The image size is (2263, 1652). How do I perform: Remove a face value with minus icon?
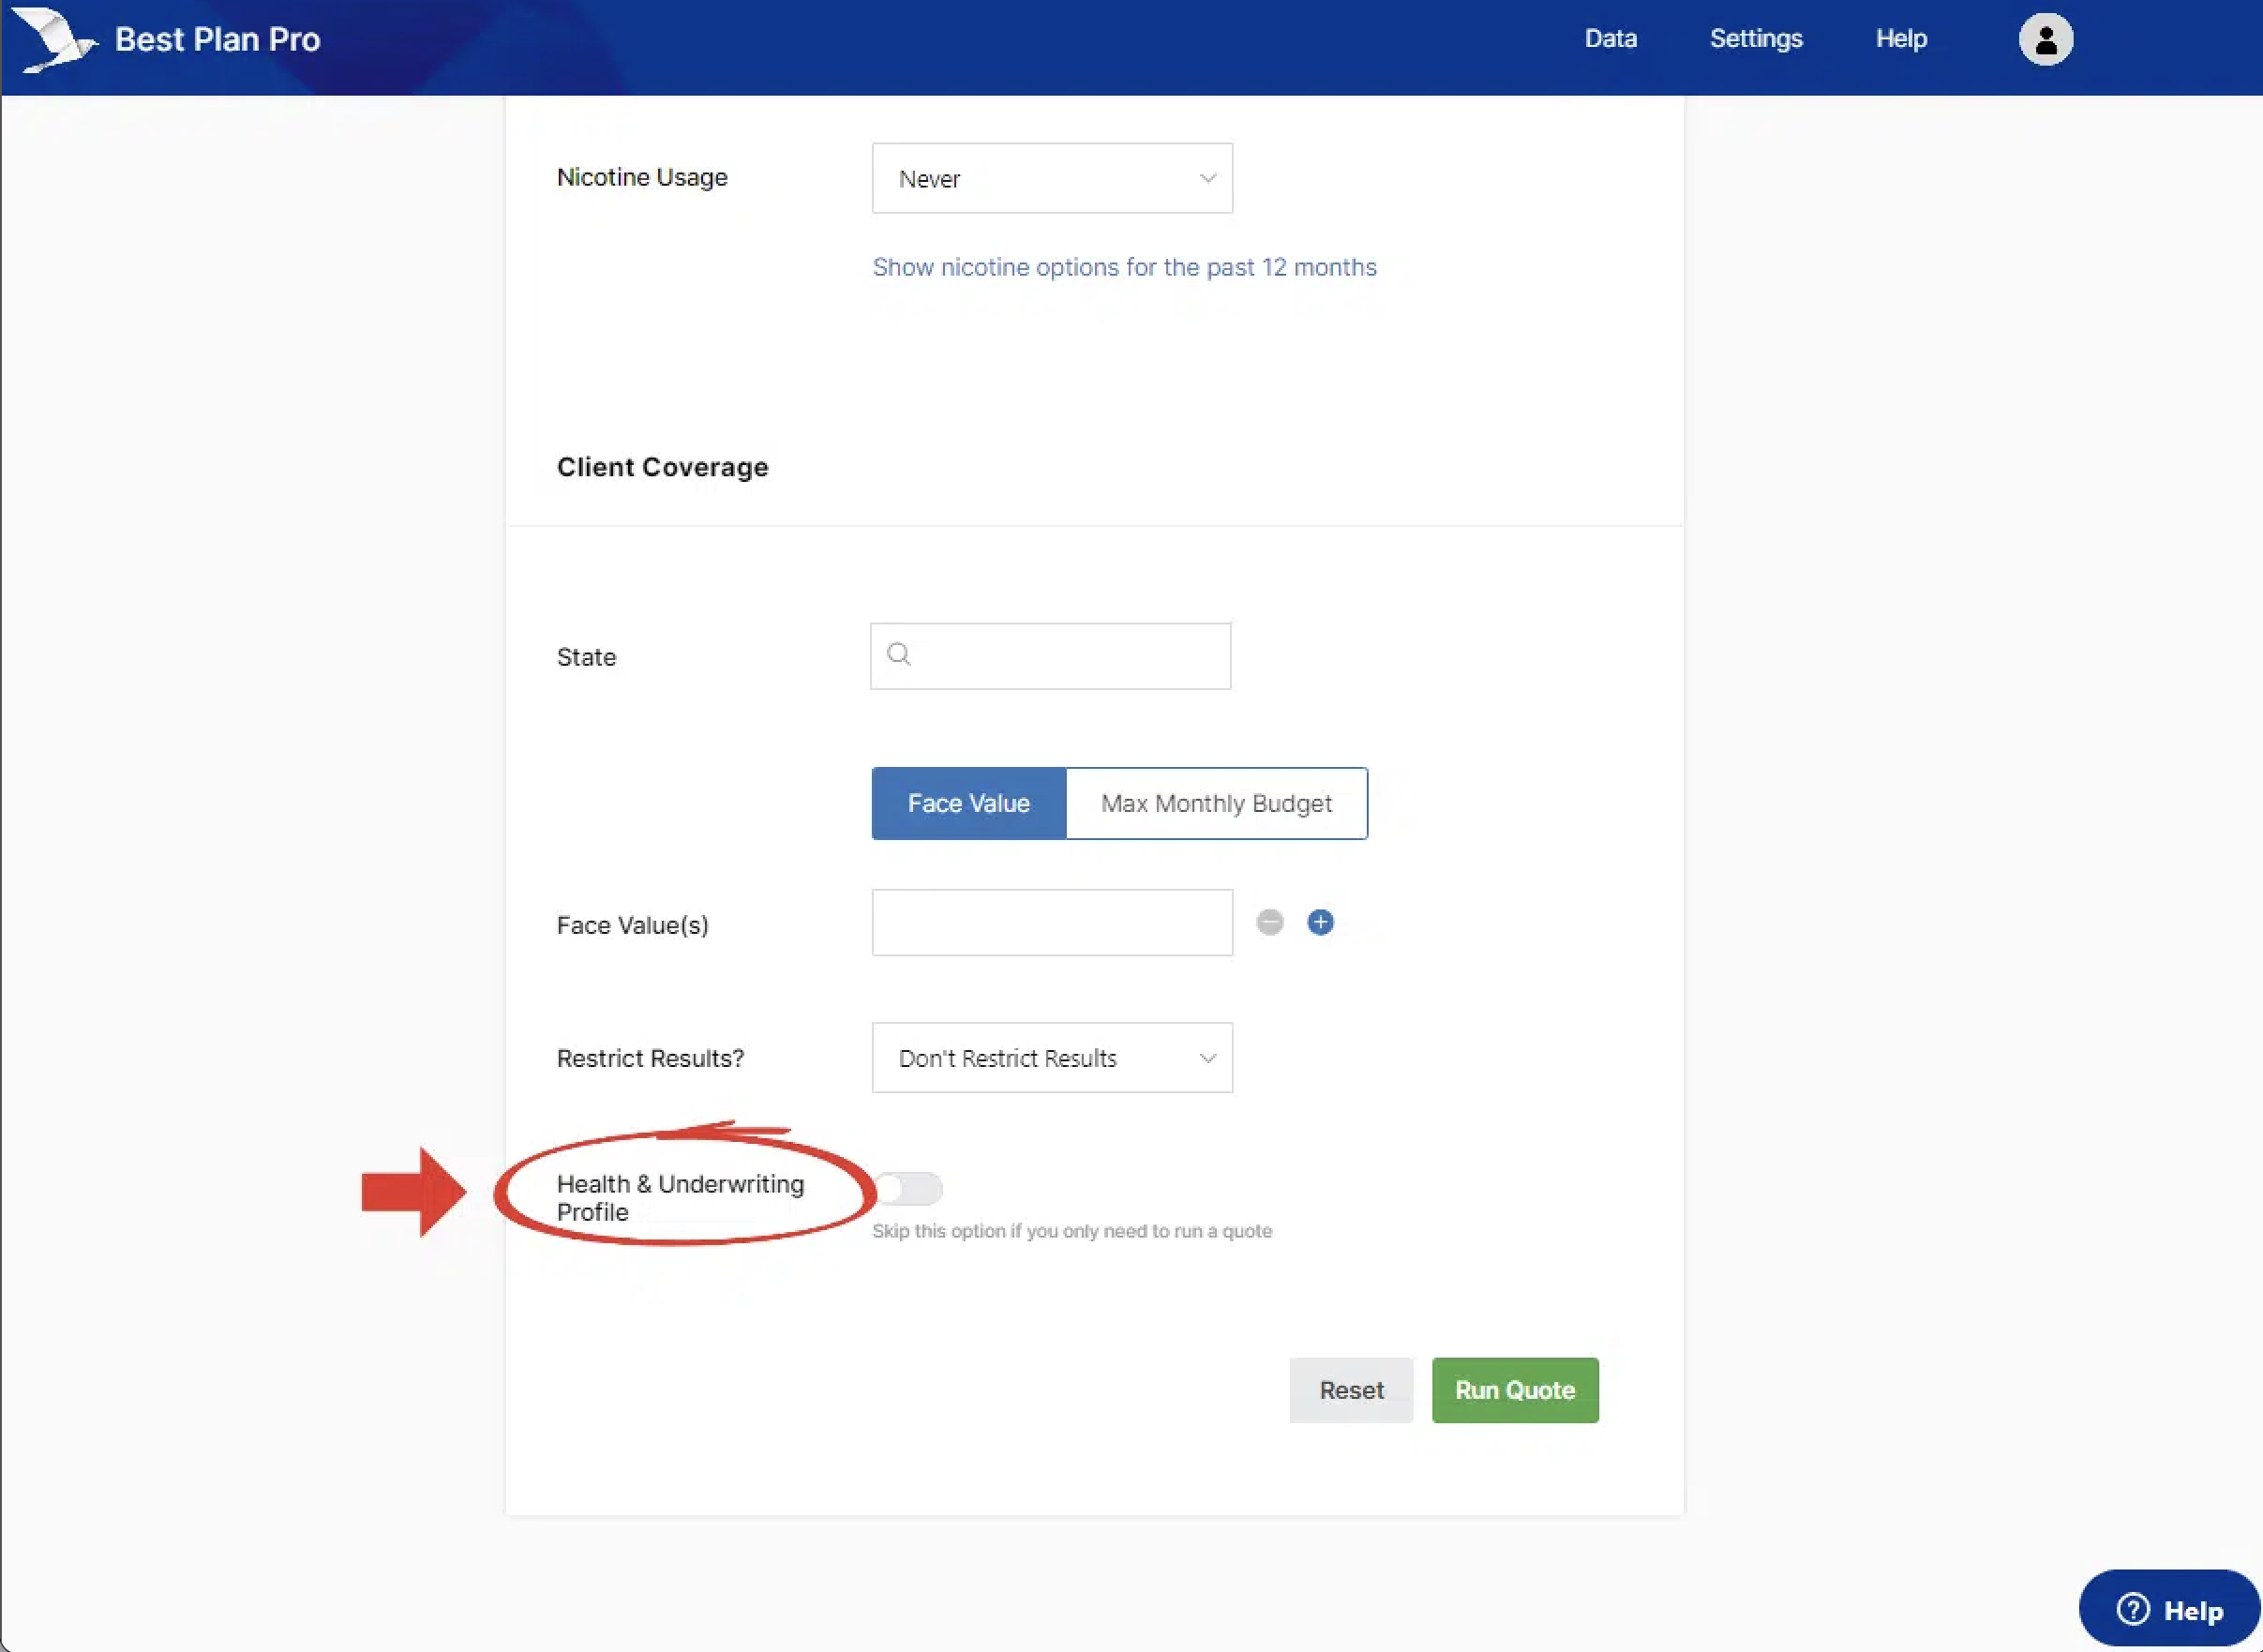[1269, 922]
